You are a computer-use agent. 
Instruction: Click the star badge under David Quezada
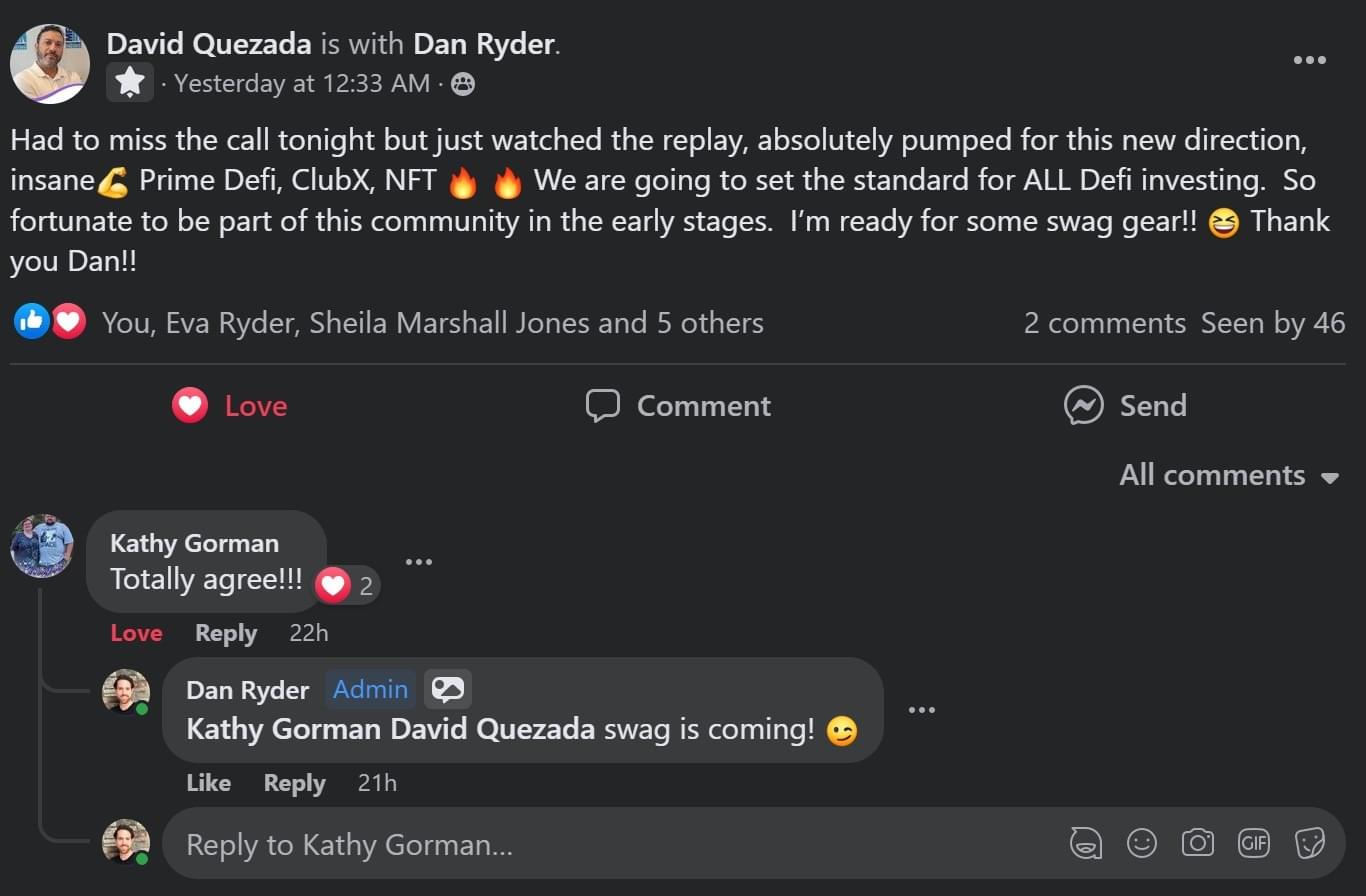click(130, 83)
